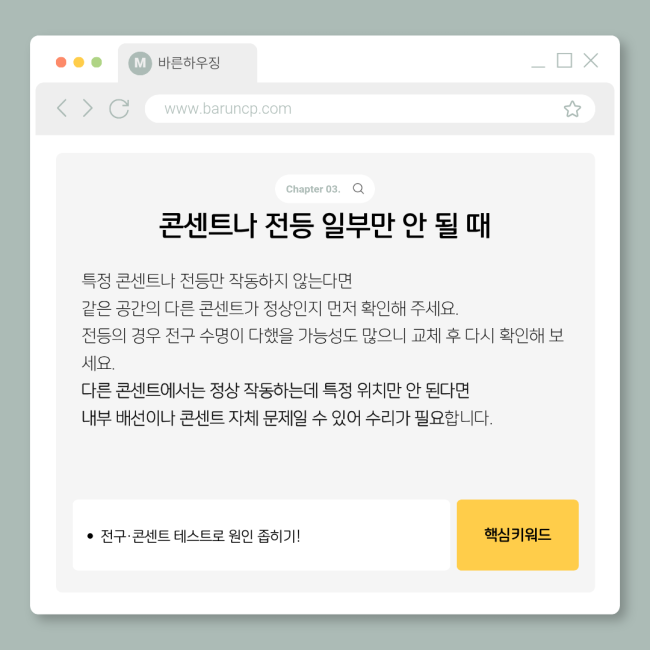Click the round M favicon in tab
Screen dimensions: 650x650
(140, 63)
